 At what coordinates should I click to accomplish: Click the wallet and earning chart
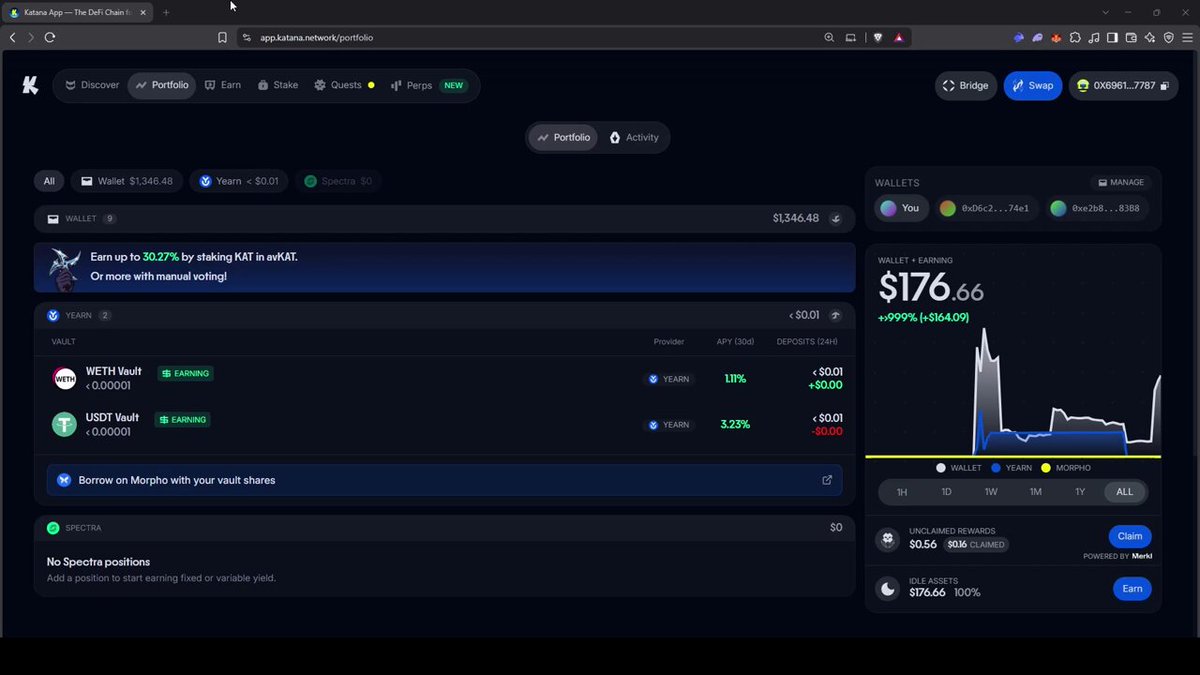1013,390
